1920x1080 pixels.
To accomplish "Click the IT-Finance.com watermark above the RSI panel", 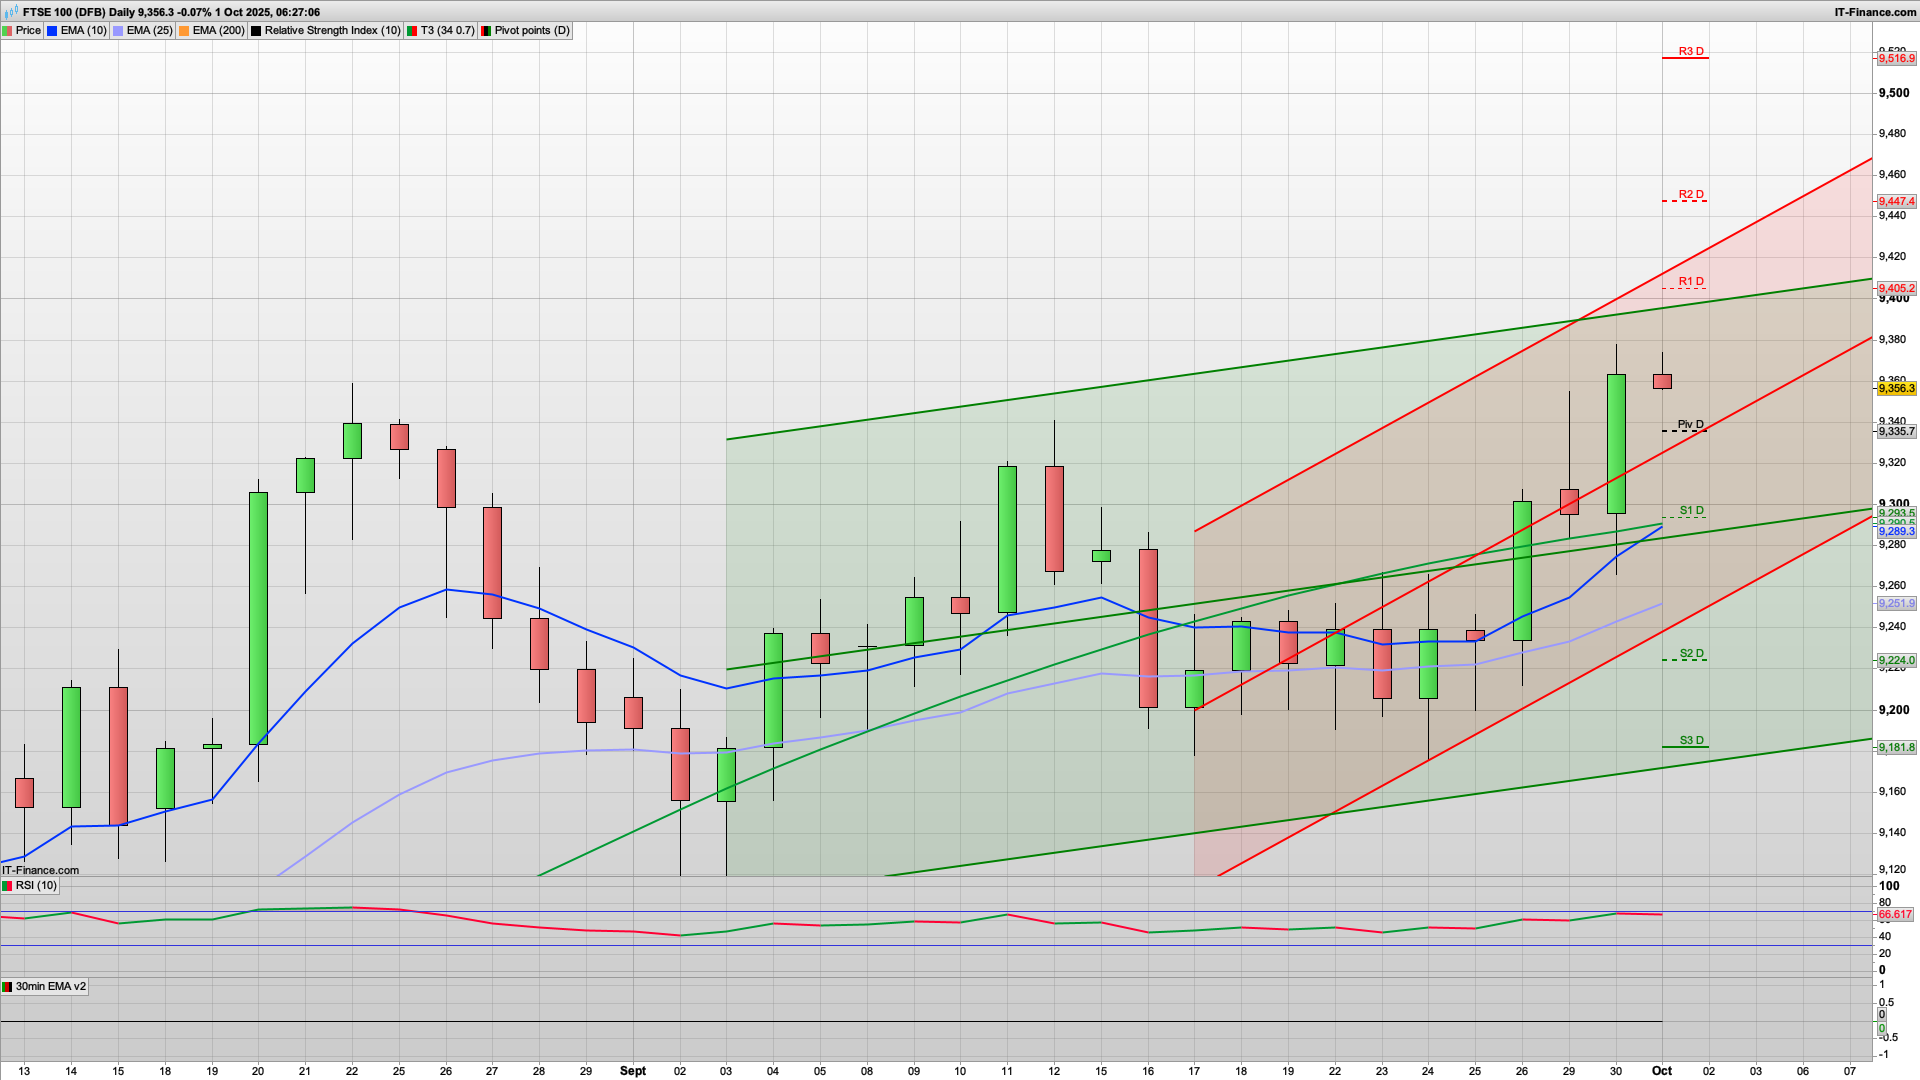I will (x=40, y=870).
